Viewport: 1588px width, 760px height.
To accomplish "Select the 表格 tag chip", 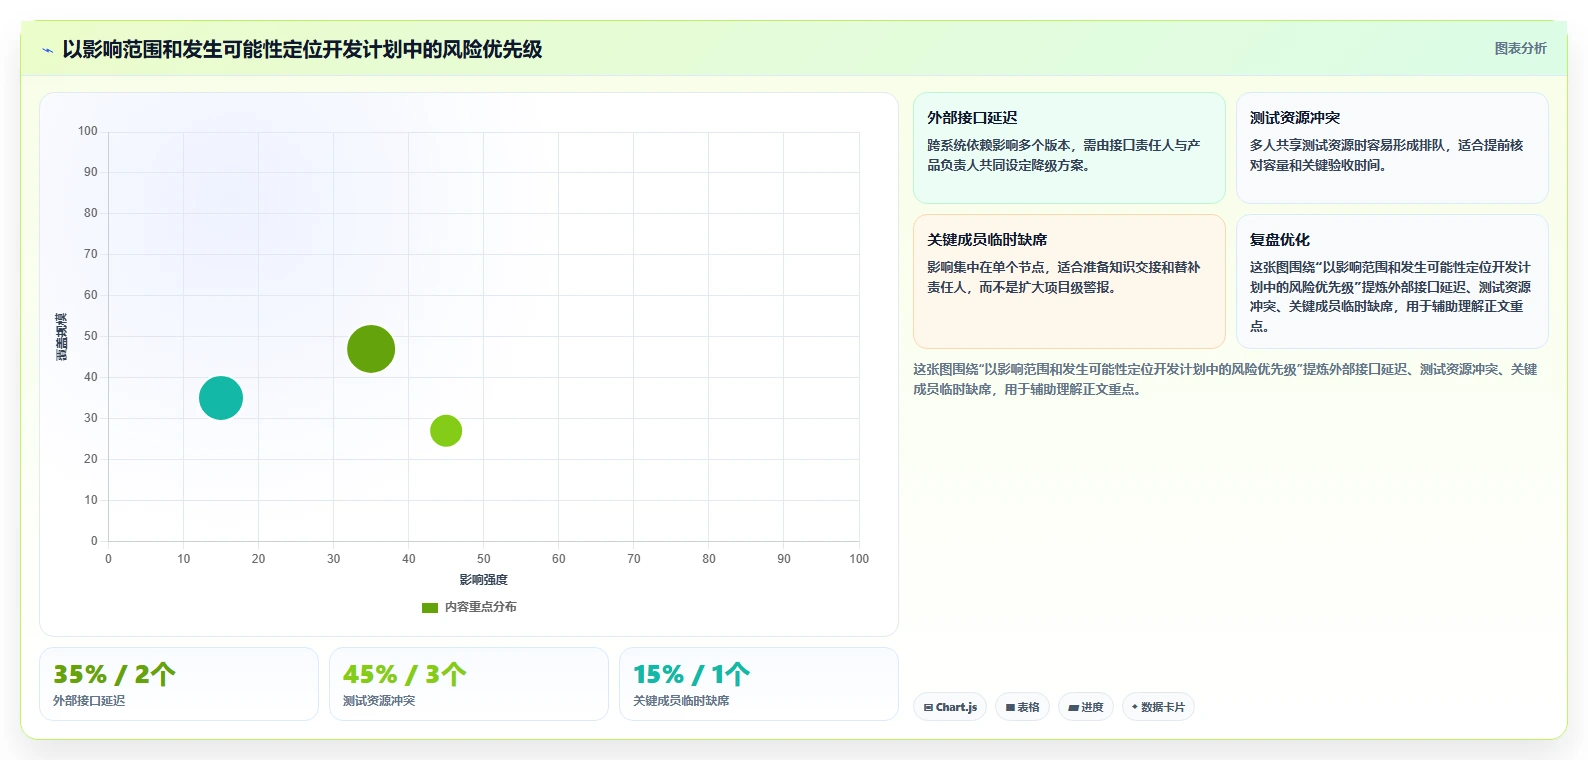I will (1022, 707).
